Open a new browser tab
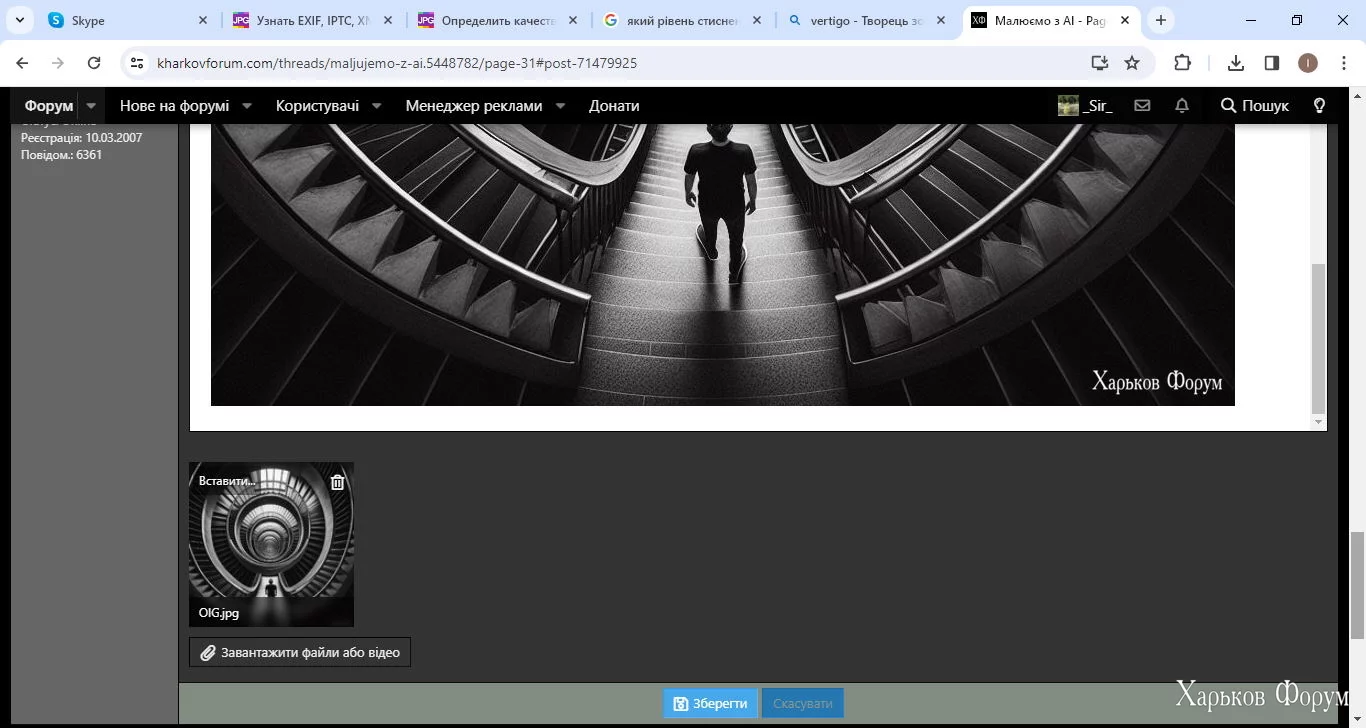The image size is (1366, 728). coord(1161,20)
